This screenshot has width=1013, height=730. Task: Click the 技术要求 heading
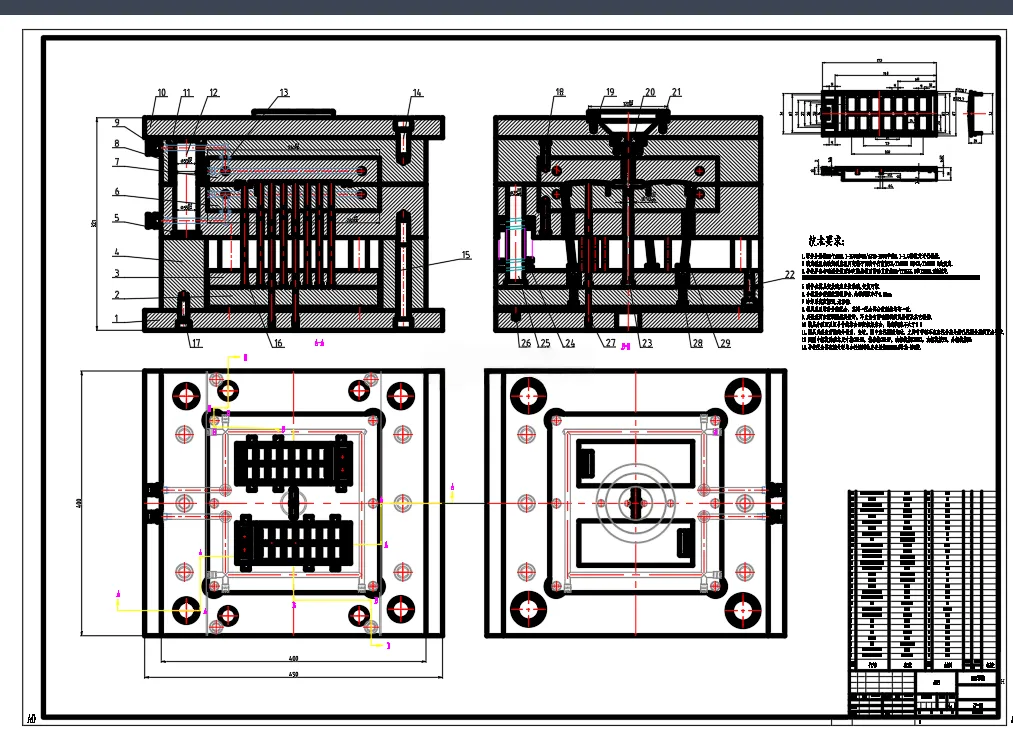coord(826,241)
